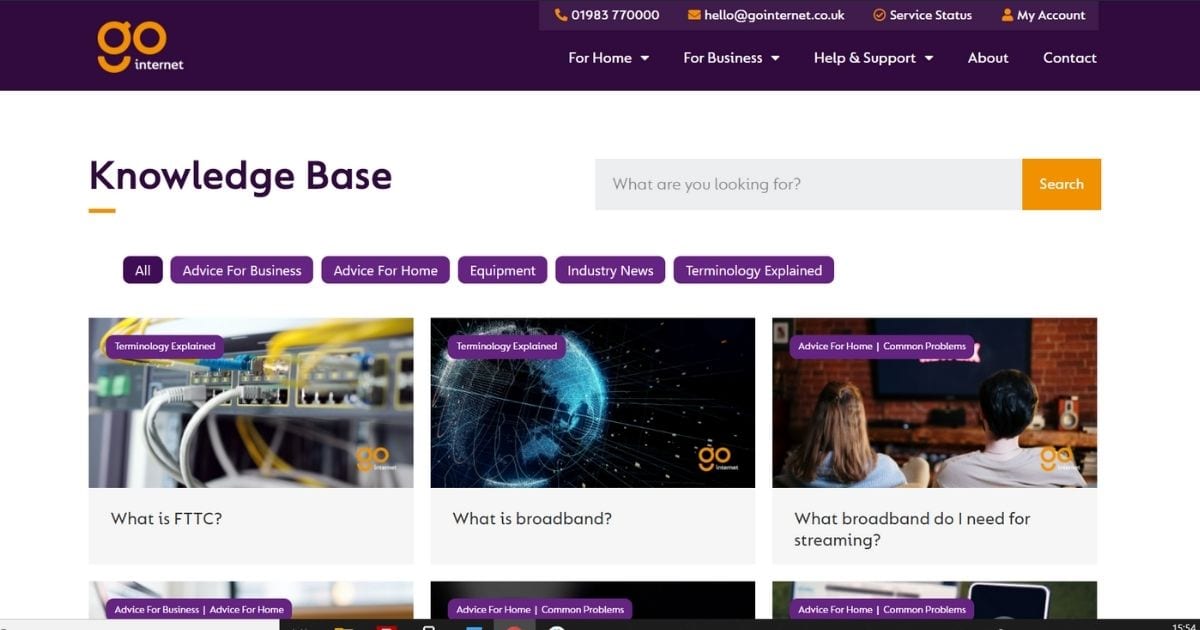Open the couple watching TV streaming article image
The height and width of the screenshot is (630, 1200).
click(934, 403)
